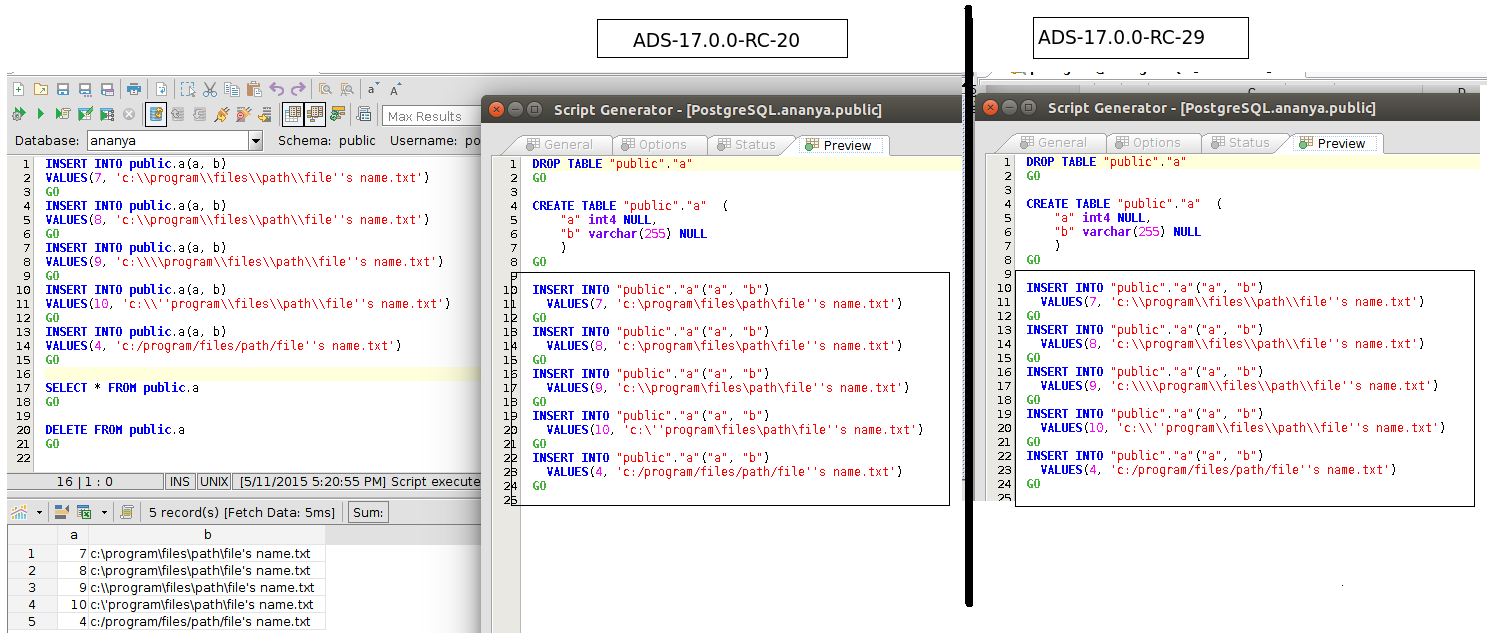Redo with the right purple arrow
This screenshot has height=633, width=1493.
click(x=298, y=89)
